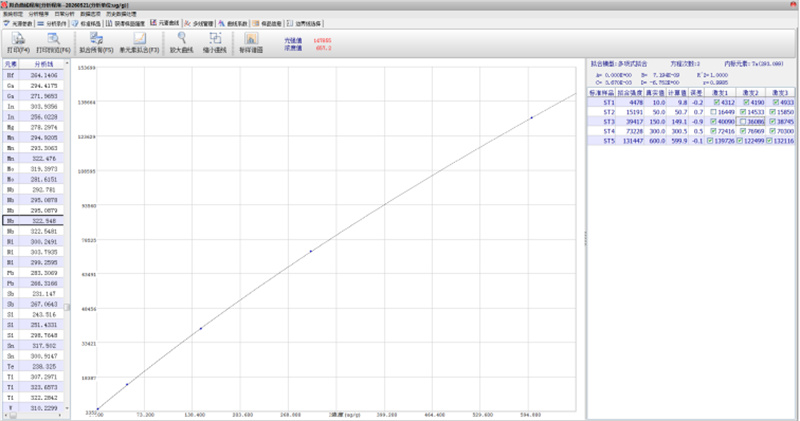Open the element curve tab (元素曲线)
Screen dimensions: 800x421
click(x=165, y=23)
